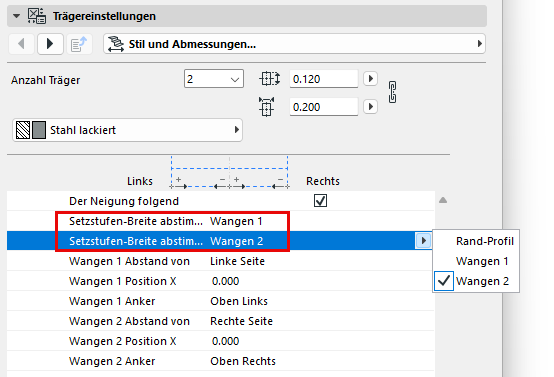This screenshot has height=377, width=554.
Task: Edit the 0.200 height field
Action: click(324, 107)
